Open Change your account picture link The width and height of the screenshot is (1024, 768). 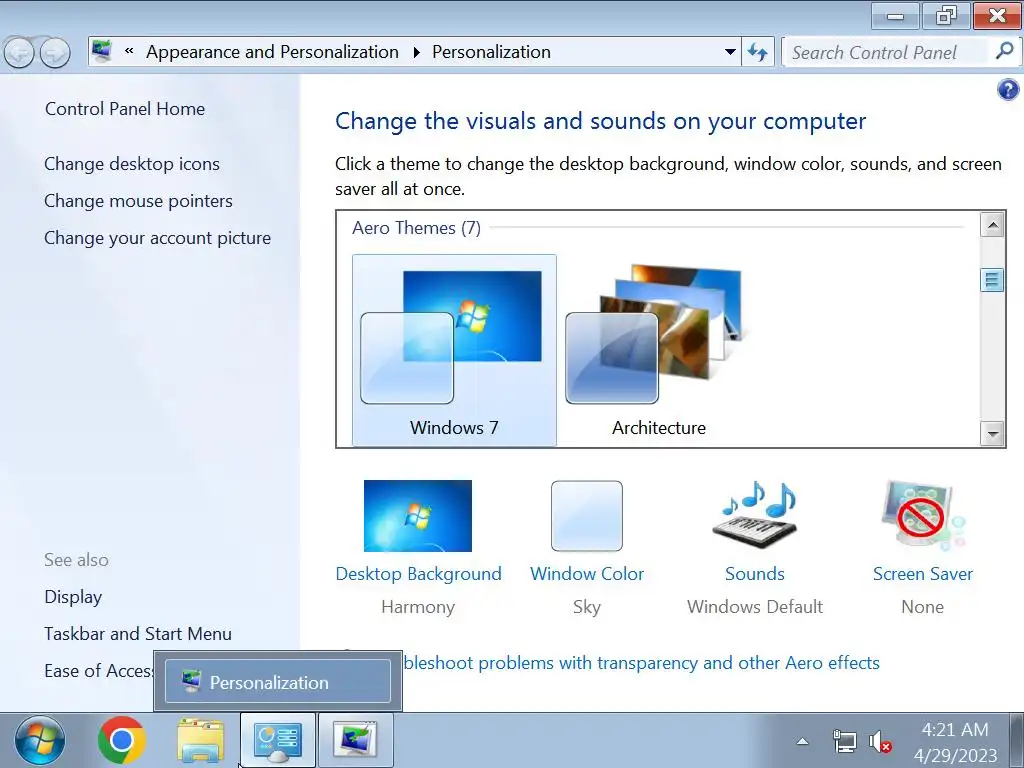[157, 238]
